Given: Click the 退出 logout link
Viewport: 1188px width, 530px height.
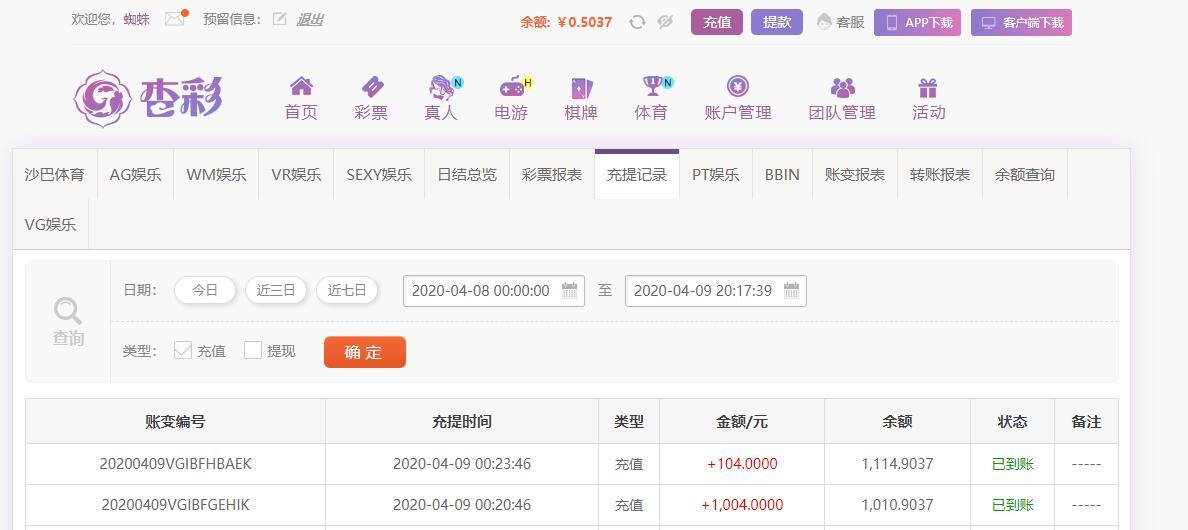Looking at the screenshot, I should coord(310,20).
